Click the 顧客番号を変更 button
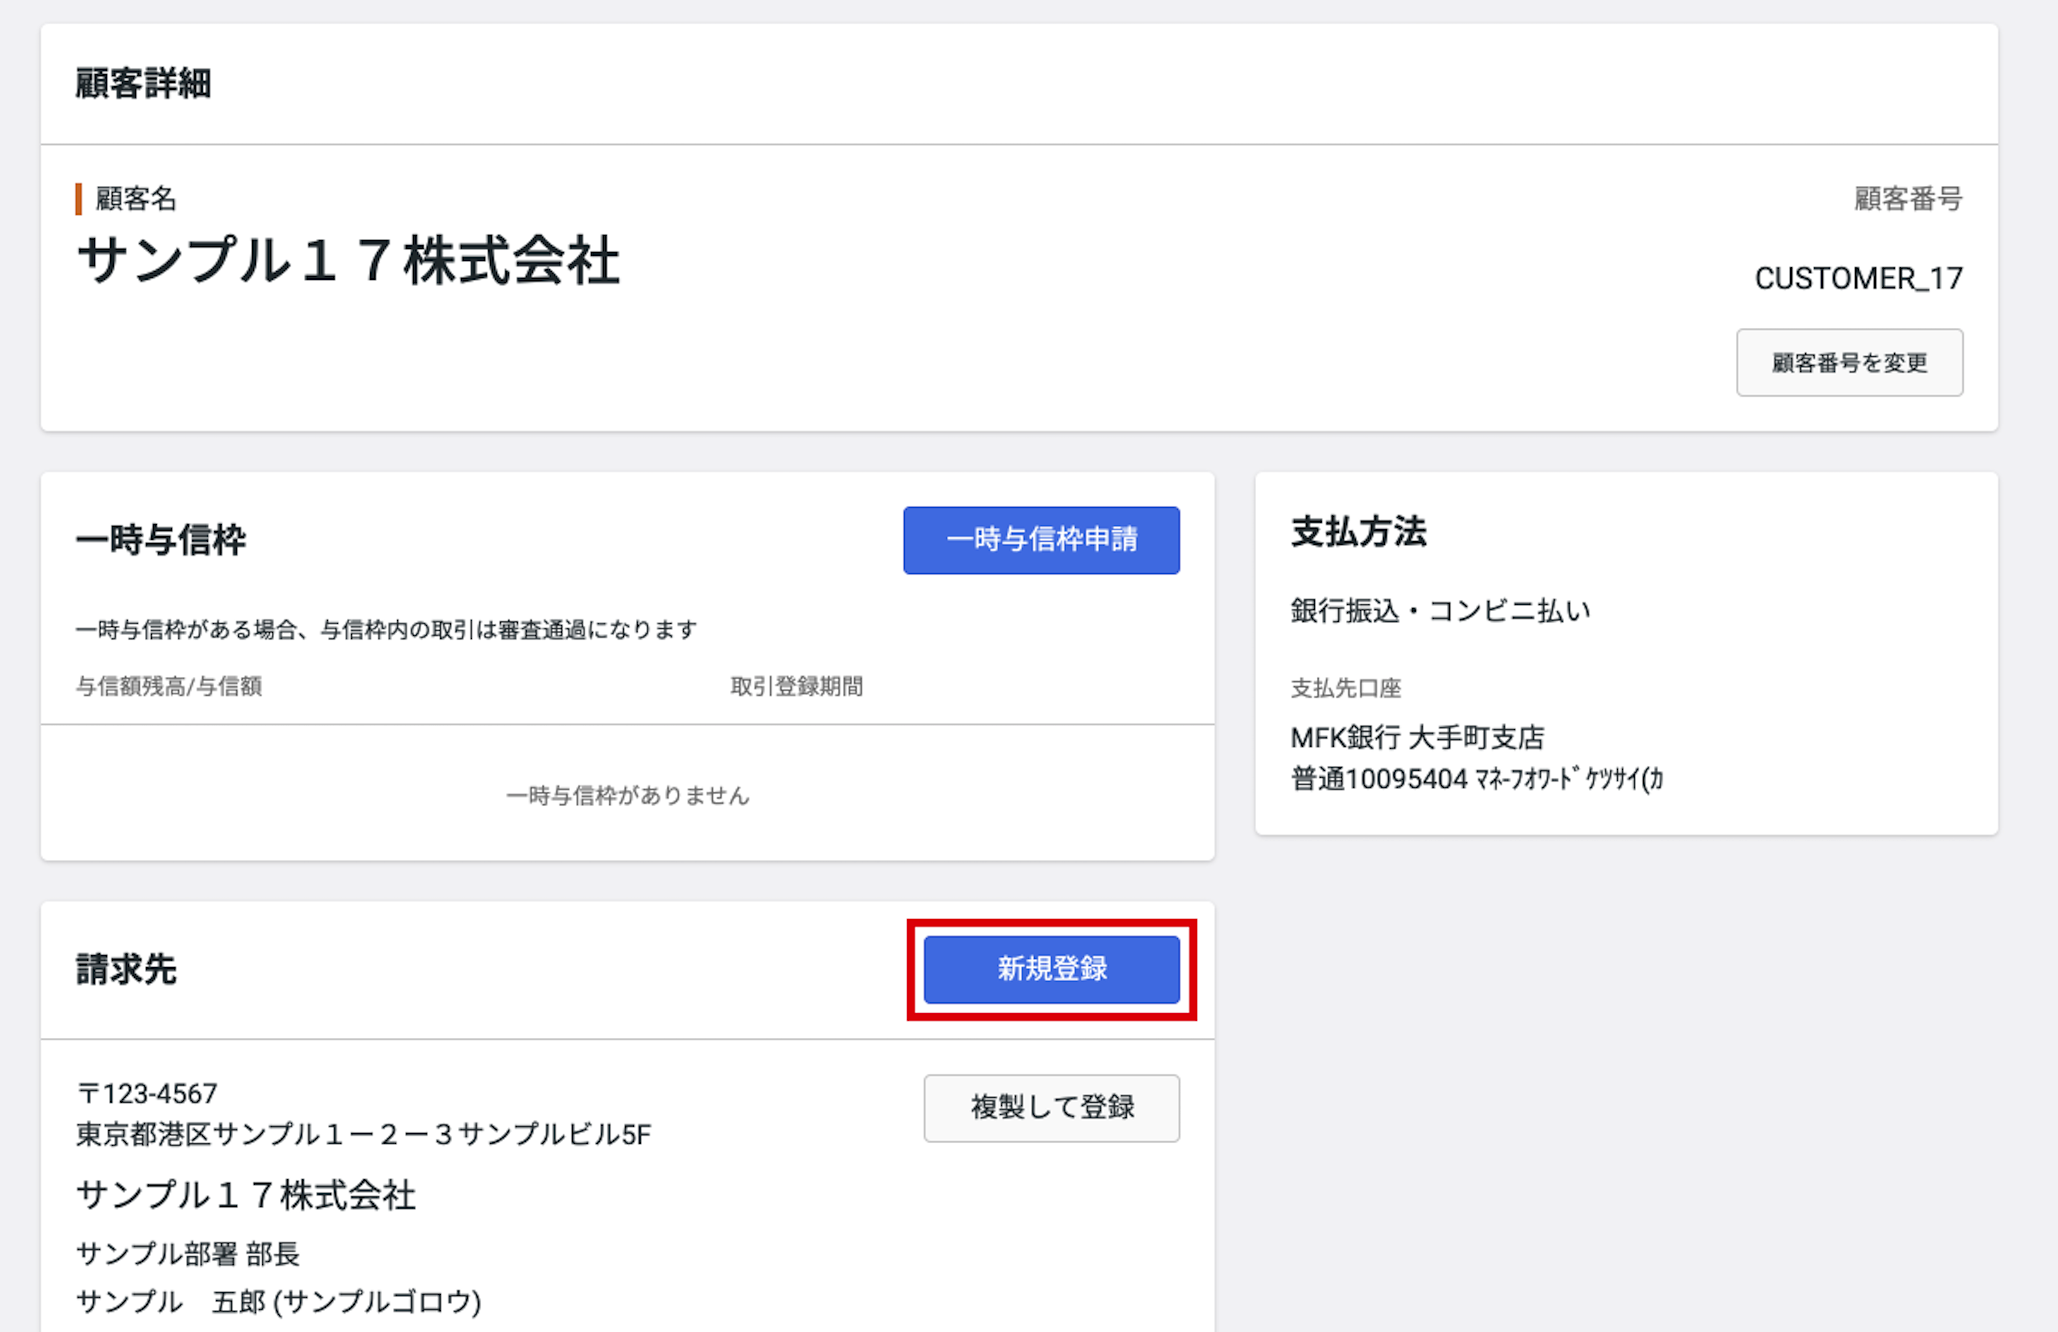 tap(1849, 362)
